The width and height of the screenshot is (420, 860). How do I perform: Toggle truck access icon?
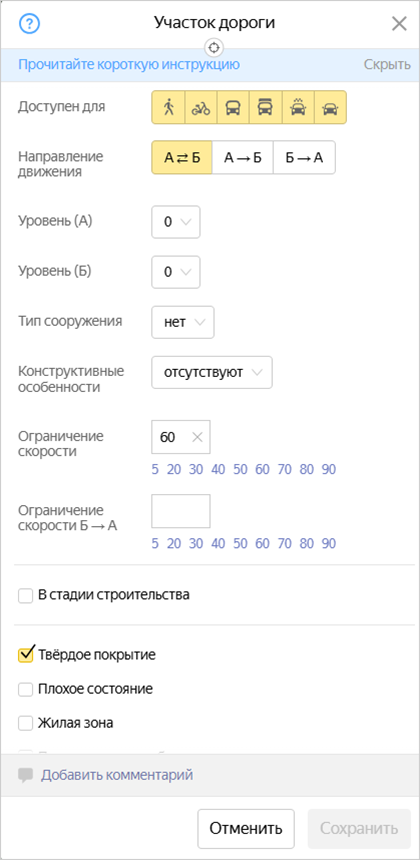click(265, 108)
